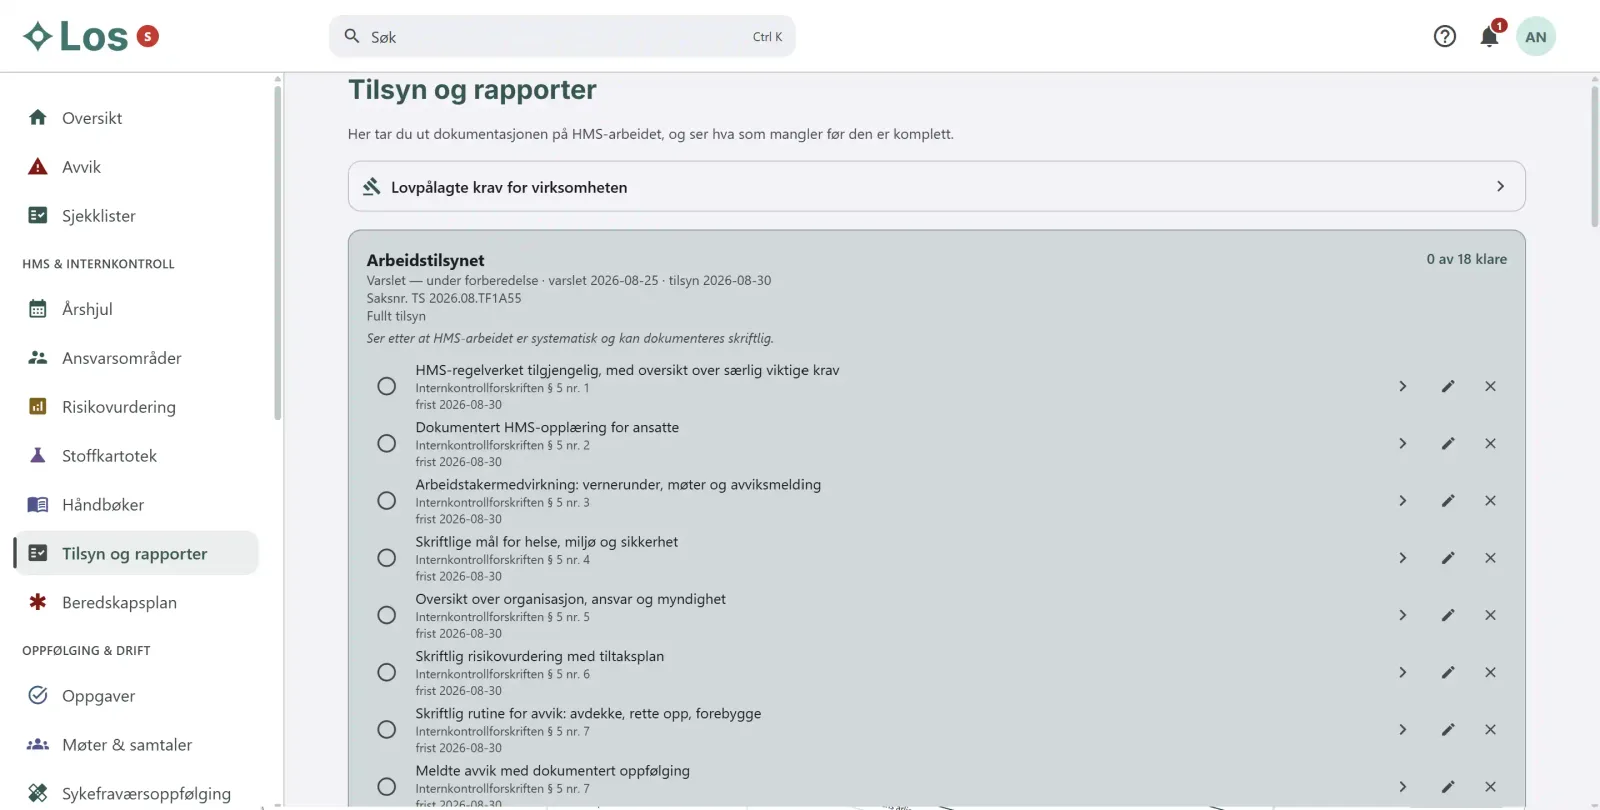Go to Oversikt in the sidebar

136,118
